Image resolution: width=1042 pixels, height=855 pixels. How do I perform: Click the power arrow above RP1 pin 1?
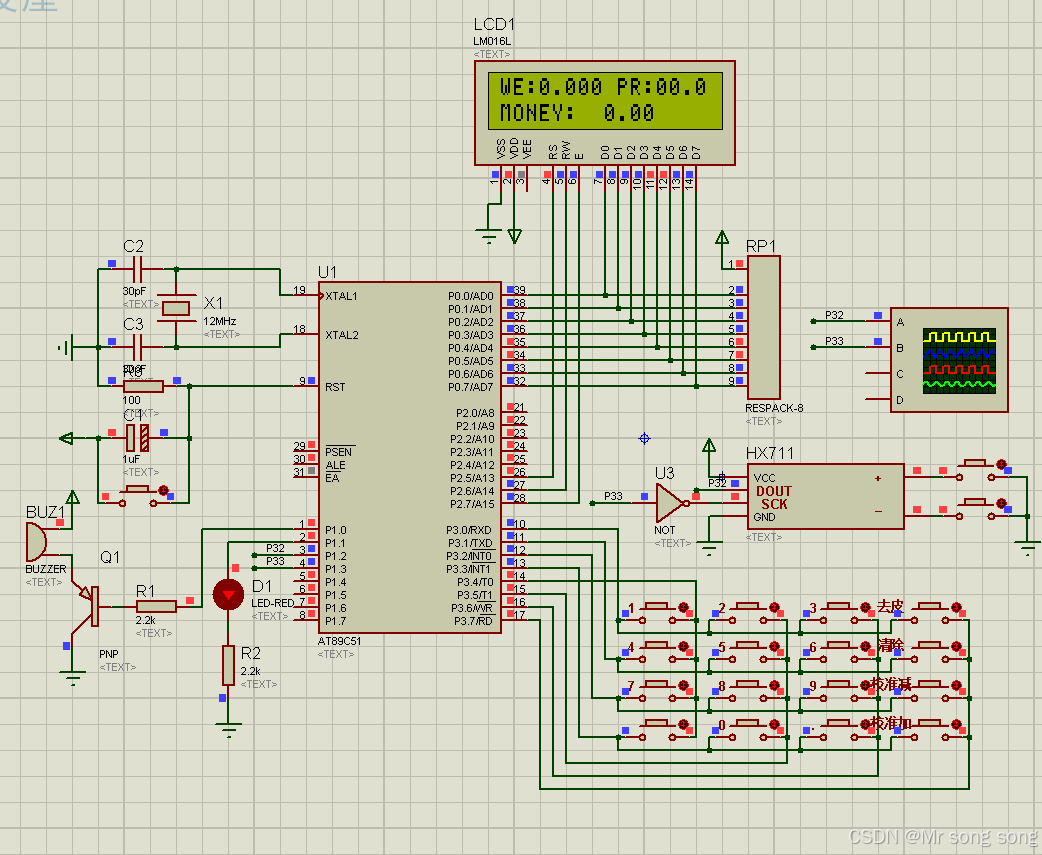pyautogui.click(x=722, y=237)
